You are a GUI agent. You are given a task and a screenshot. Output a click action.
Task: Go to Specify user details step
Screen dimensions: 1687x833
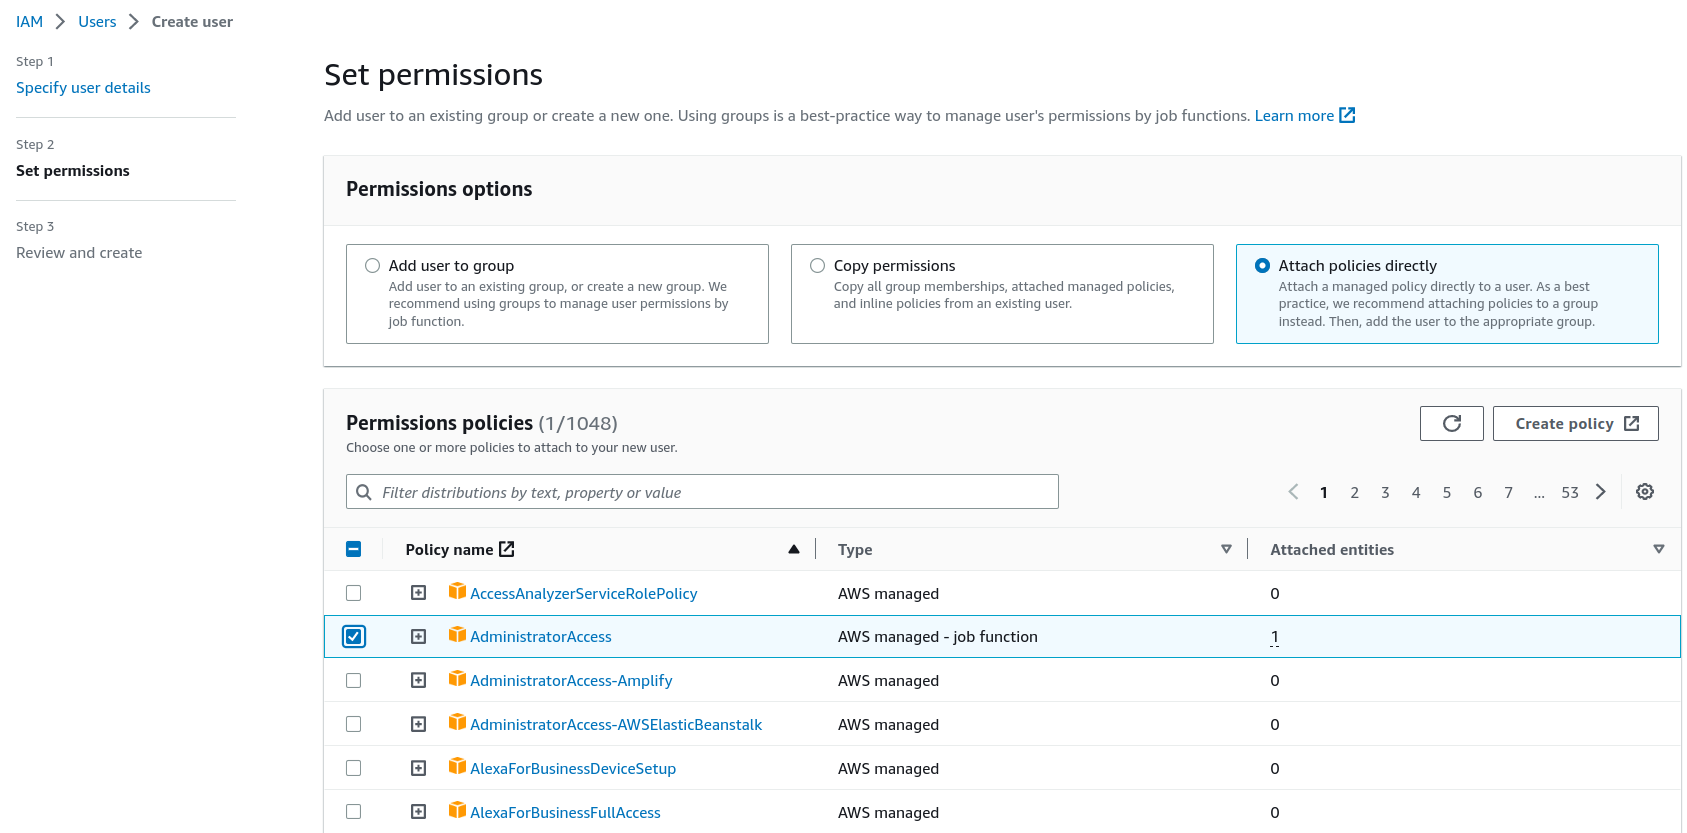tap(83, 88)
